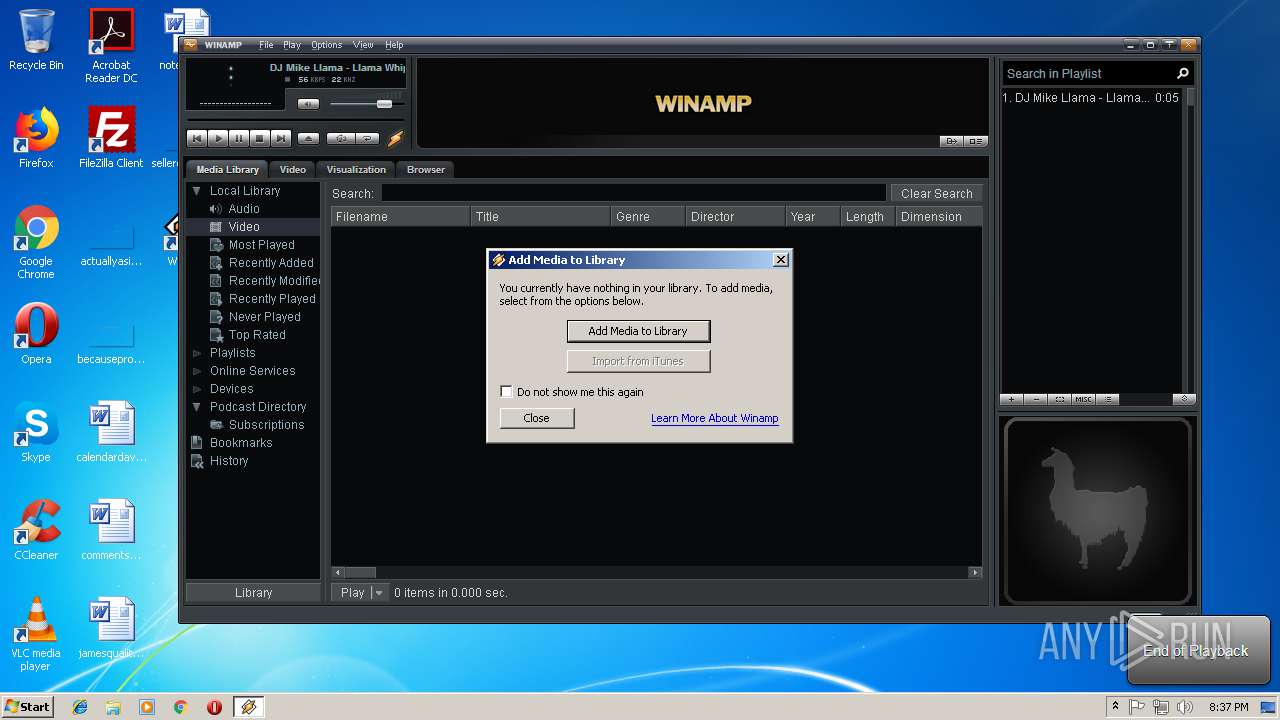Click the playlist Select button
Viewport: 1280px width, 720px height.
[x=1060, y=399]
